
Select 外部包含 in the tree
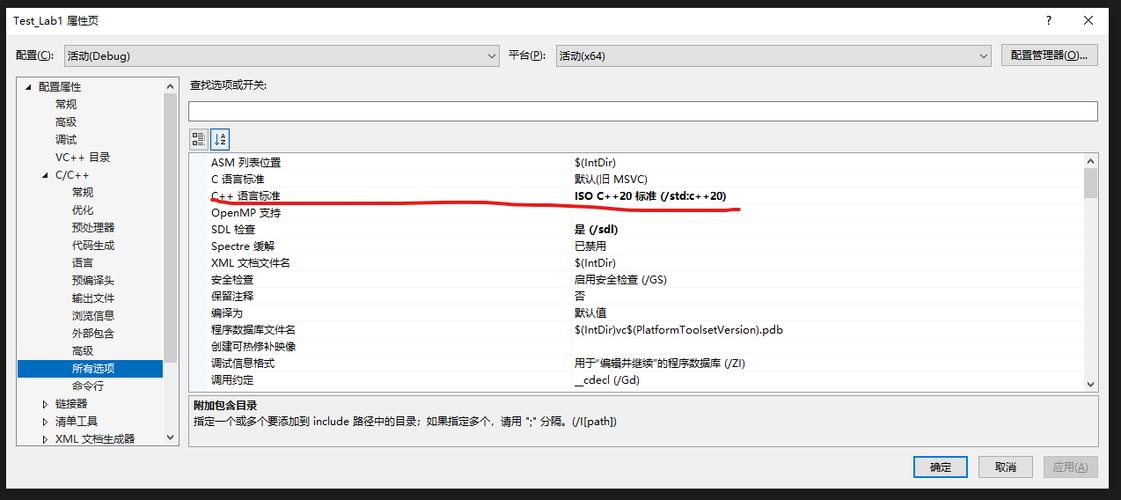tap(93, 333)
